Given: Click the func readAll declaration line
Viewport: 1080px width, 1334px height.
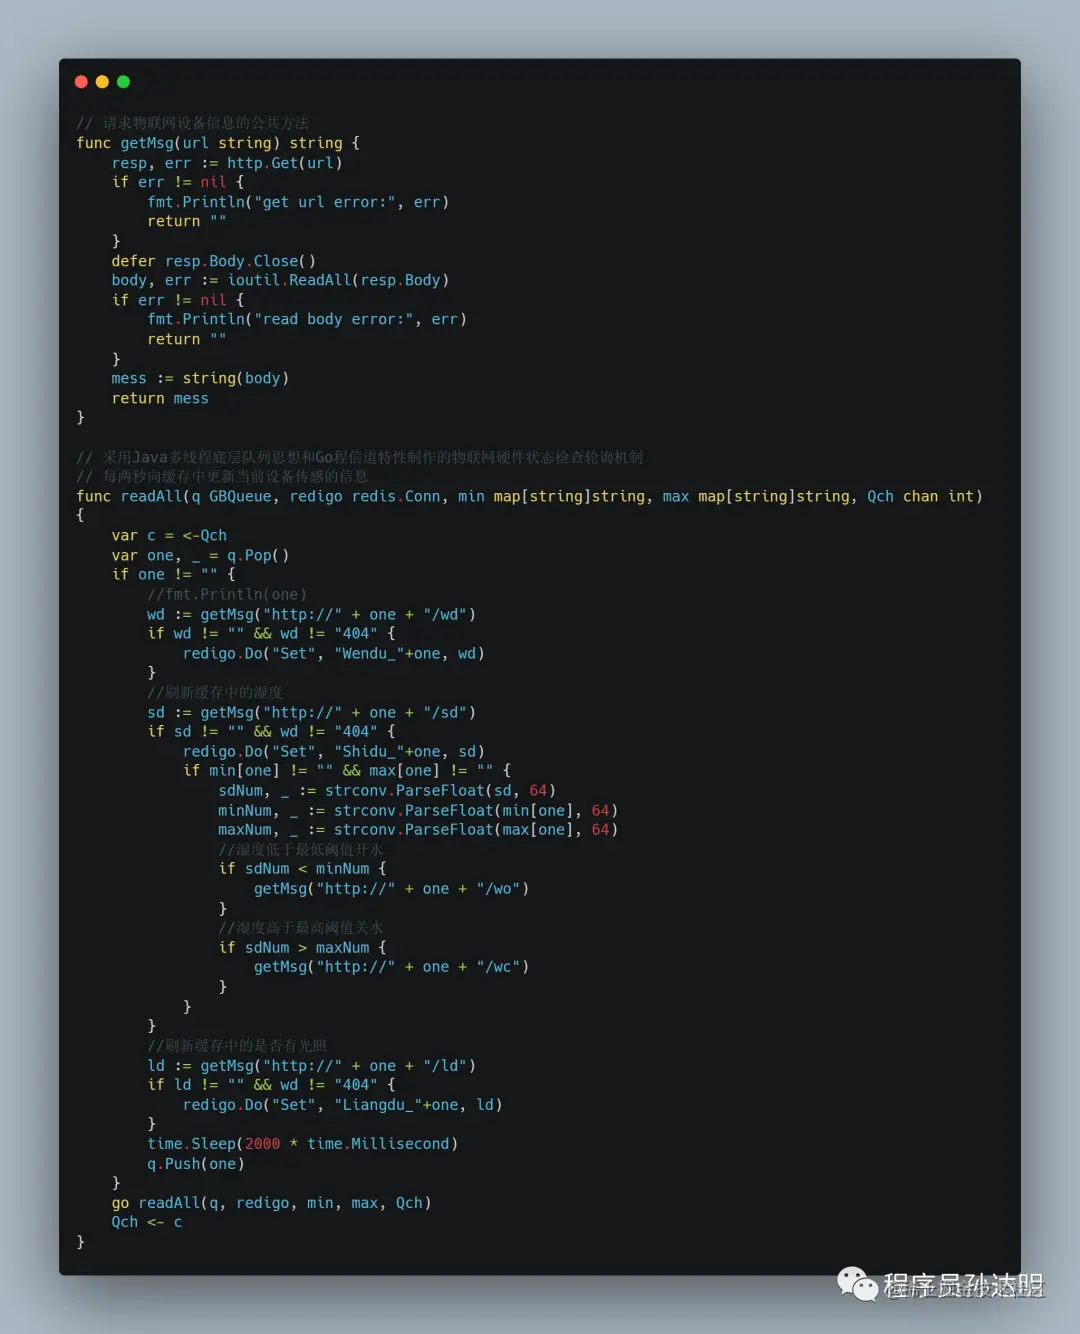Looking at the screenshot, I should click(529, 496).
